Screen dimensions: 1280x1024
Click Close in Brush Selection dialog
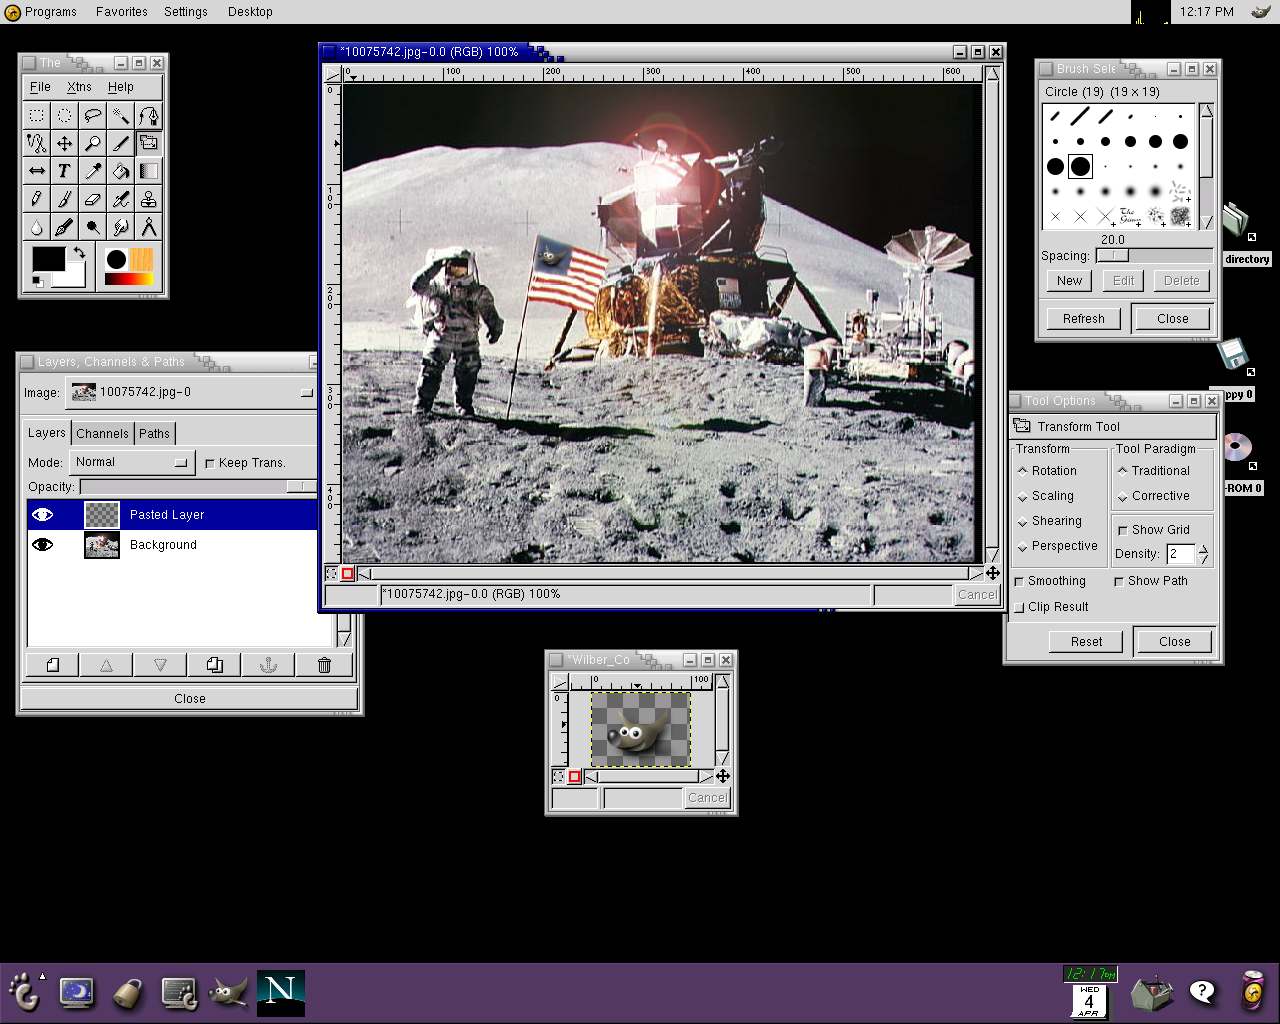point(1172,319)
